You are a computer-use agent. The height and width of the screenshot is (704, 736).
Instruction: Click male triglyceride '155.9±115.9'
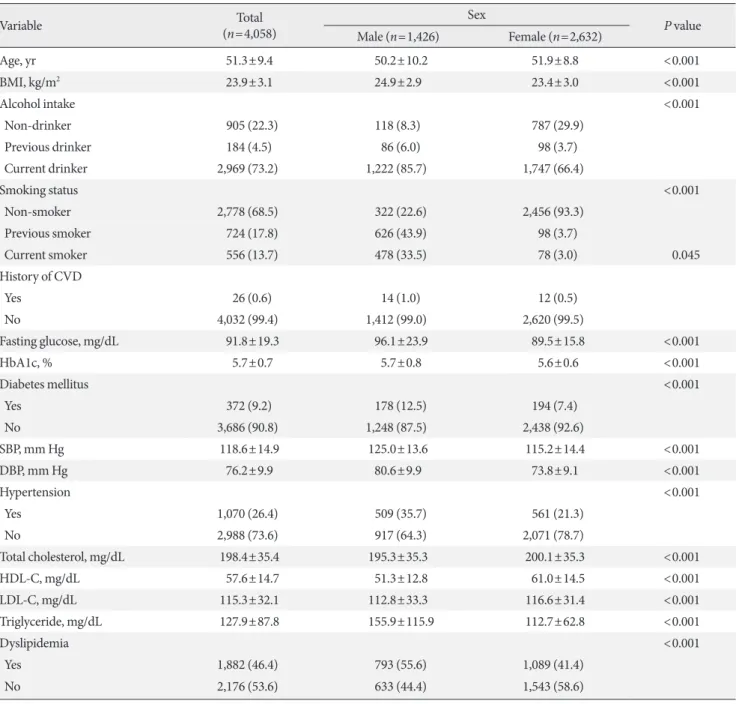401,622
